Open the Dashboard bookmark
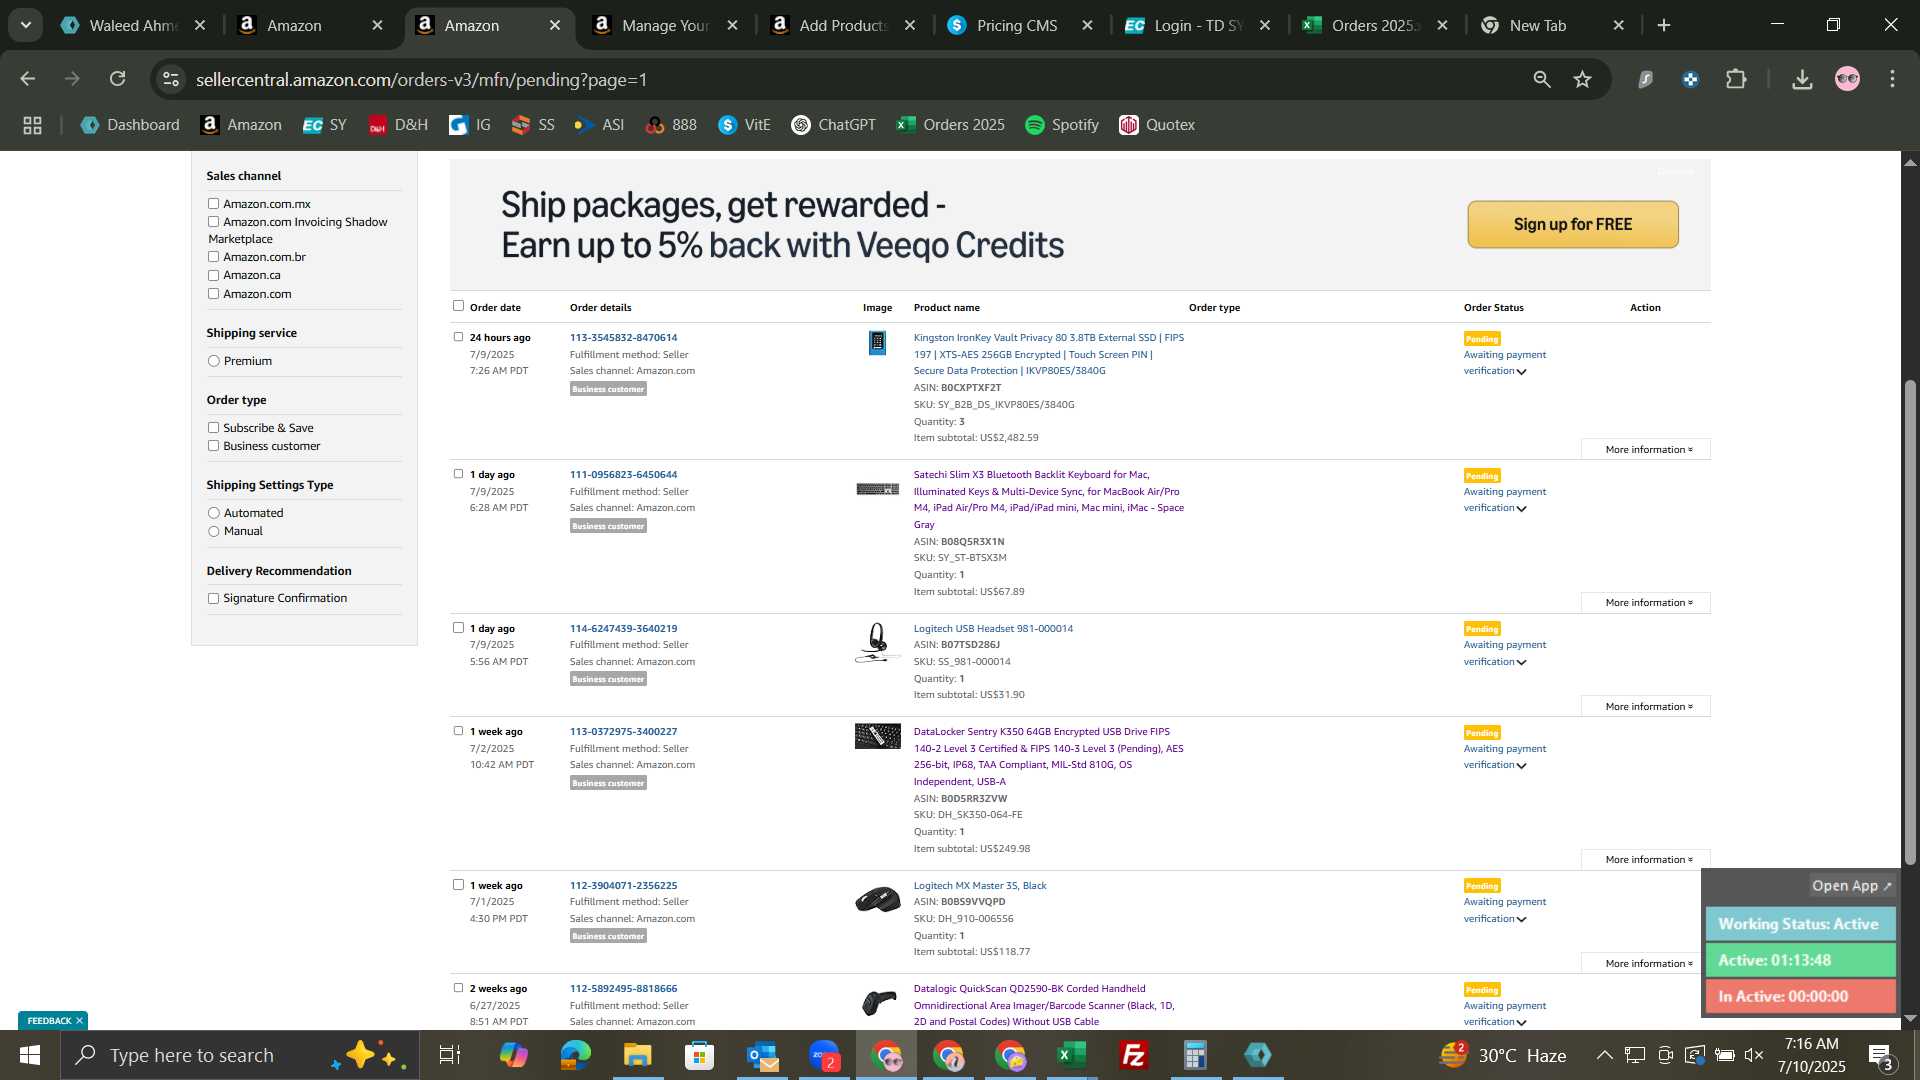Image resolution: width=1920 pixels, height=1080 pixels. pos(130,125)
